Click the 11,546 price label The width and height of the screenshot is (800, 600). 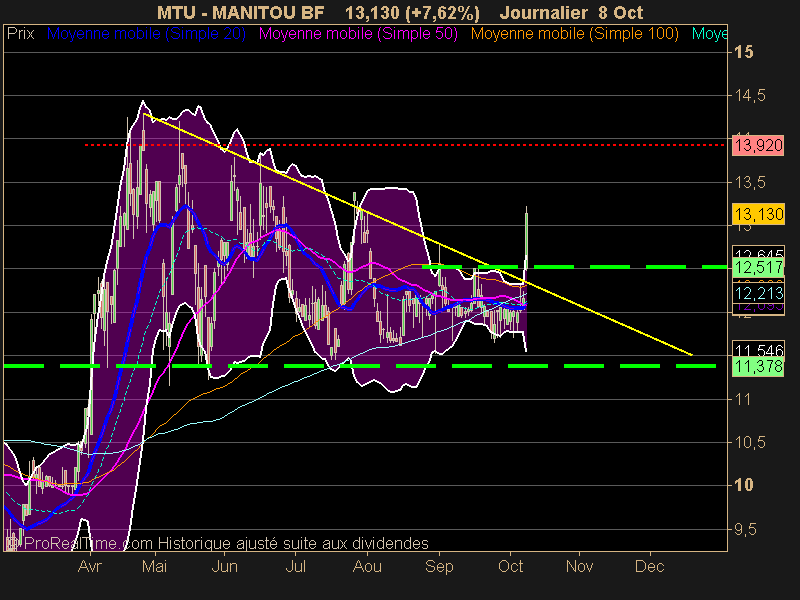[x=758, y=349]
